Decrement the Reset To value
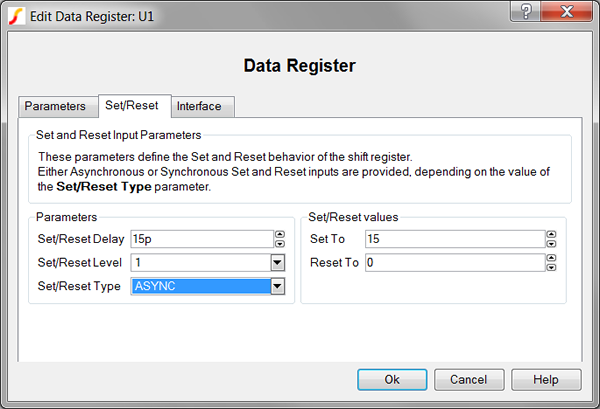The image size is (600, 409). pyautogui.click(x=551, y=267)
